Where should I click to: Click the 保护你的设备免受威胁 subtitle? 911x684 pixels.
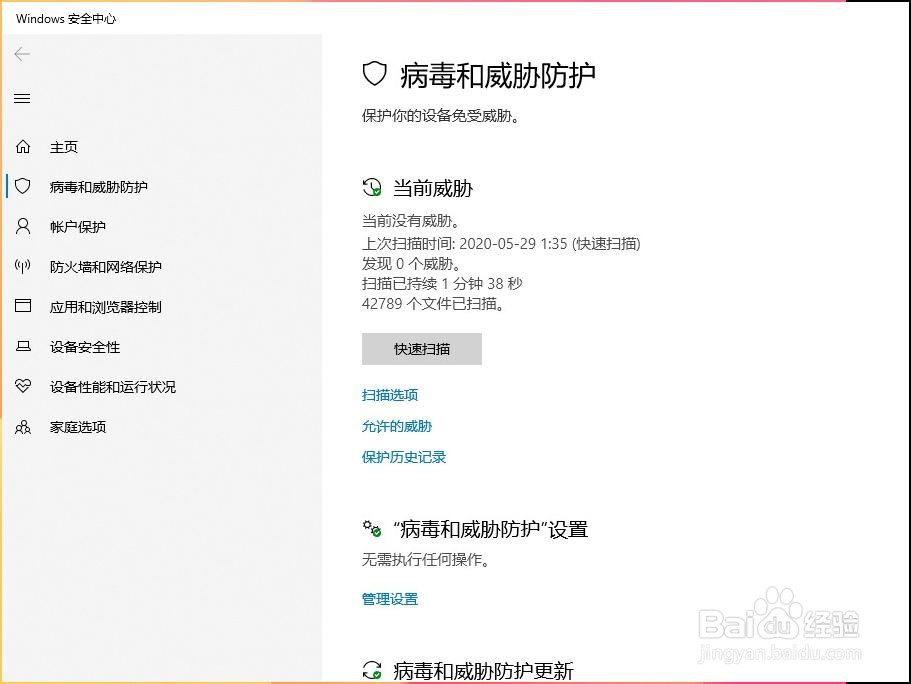tap(440, 116)
